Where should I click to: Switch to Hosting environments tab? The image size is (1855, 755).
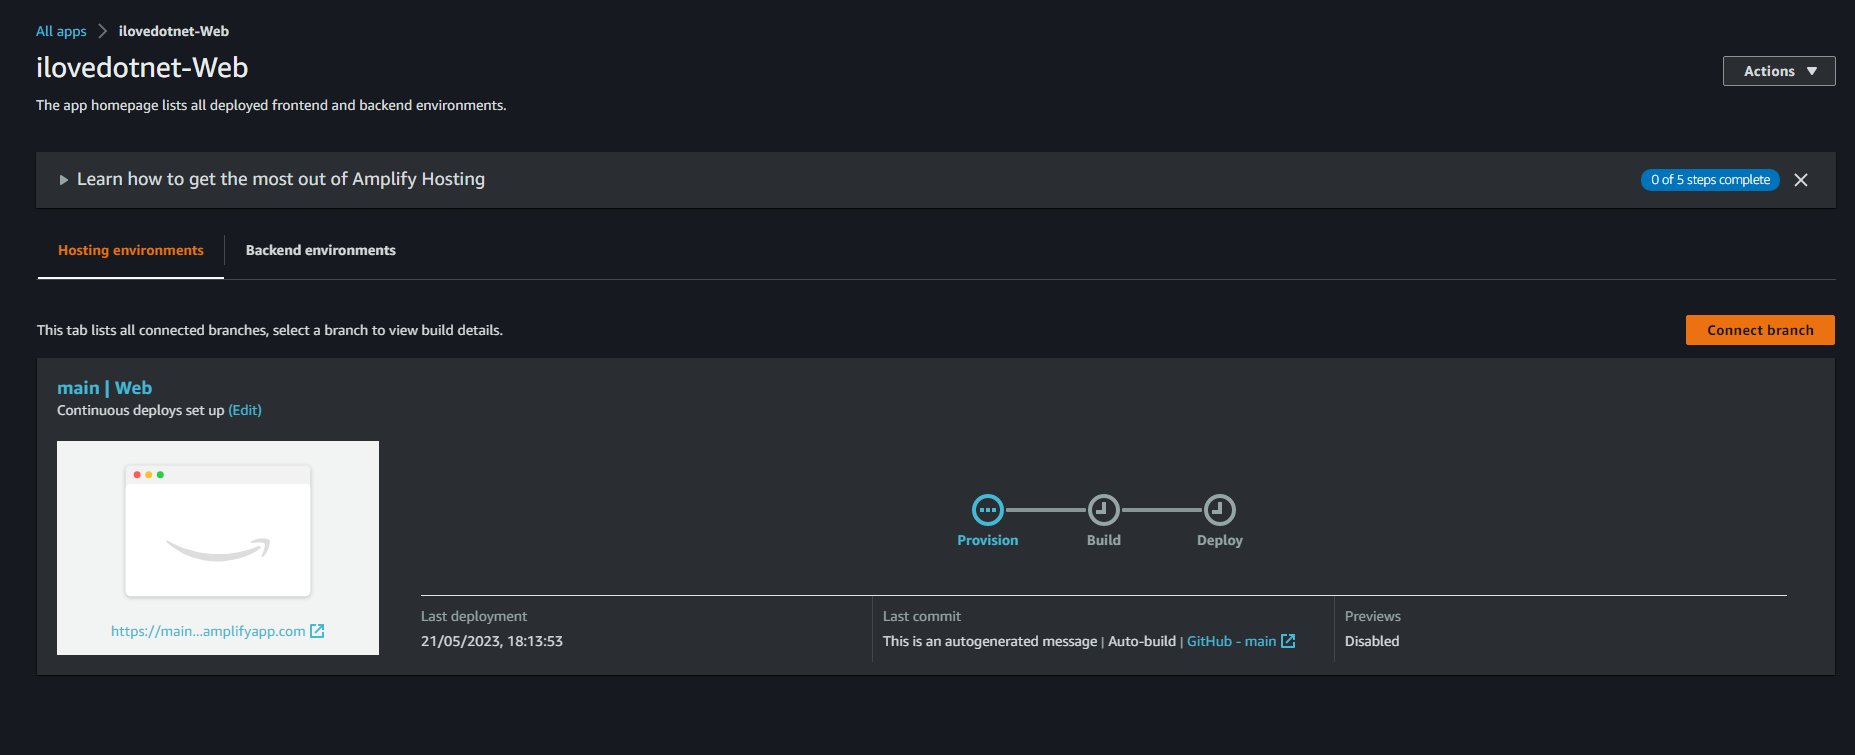tap(131, 250)
